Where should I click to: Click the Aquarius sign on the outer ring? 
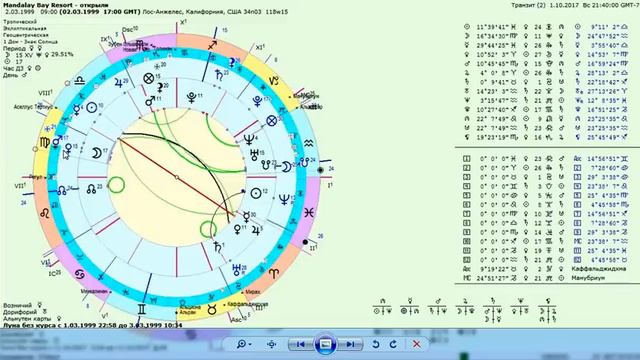coord(309,142)
